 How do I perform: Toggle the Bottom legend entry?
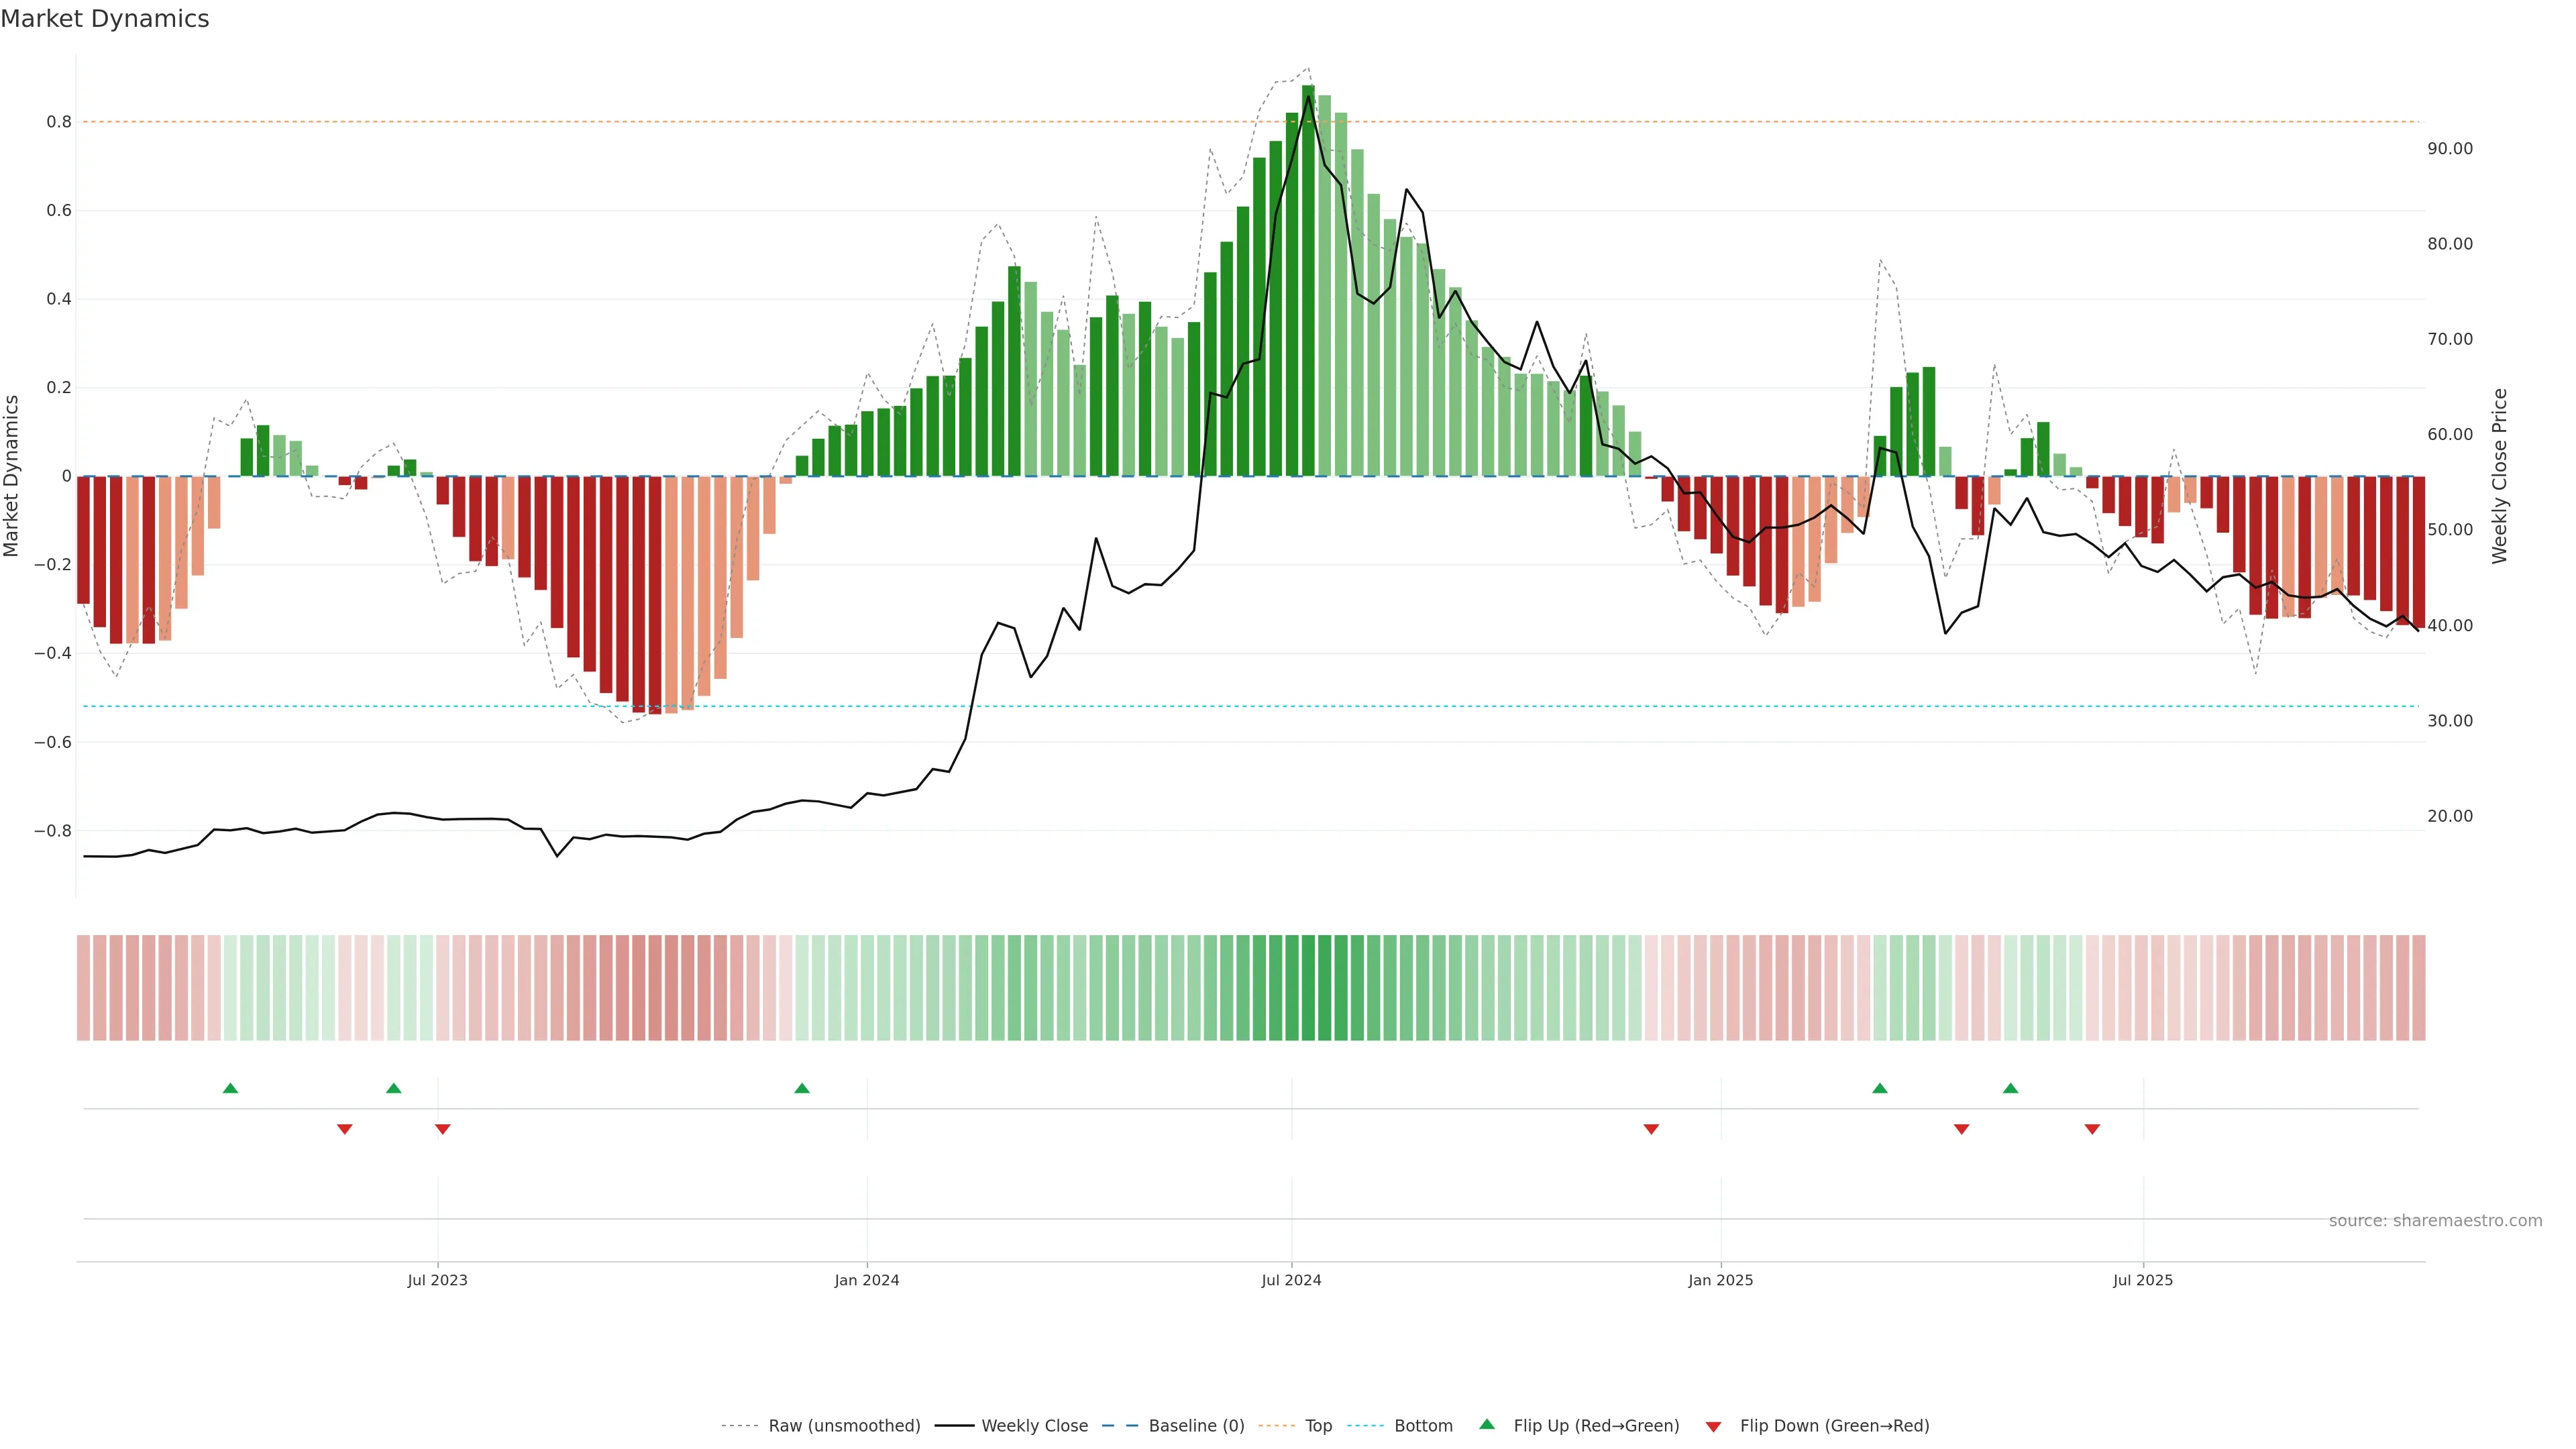coord(1423,1426)
